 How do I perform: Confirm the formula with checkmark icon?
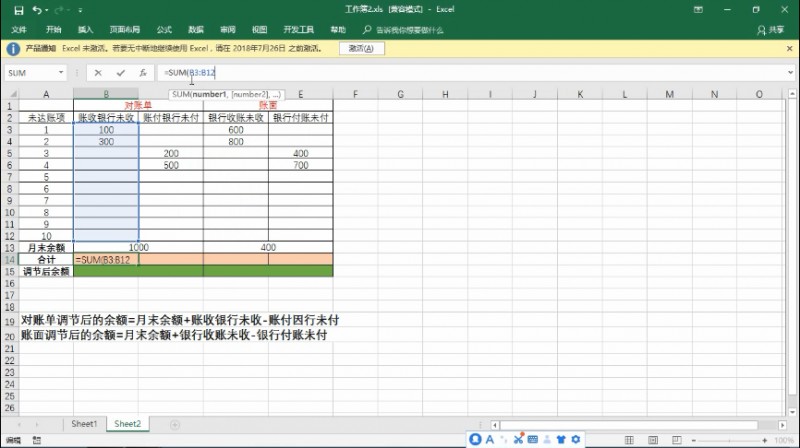(120, 73)
